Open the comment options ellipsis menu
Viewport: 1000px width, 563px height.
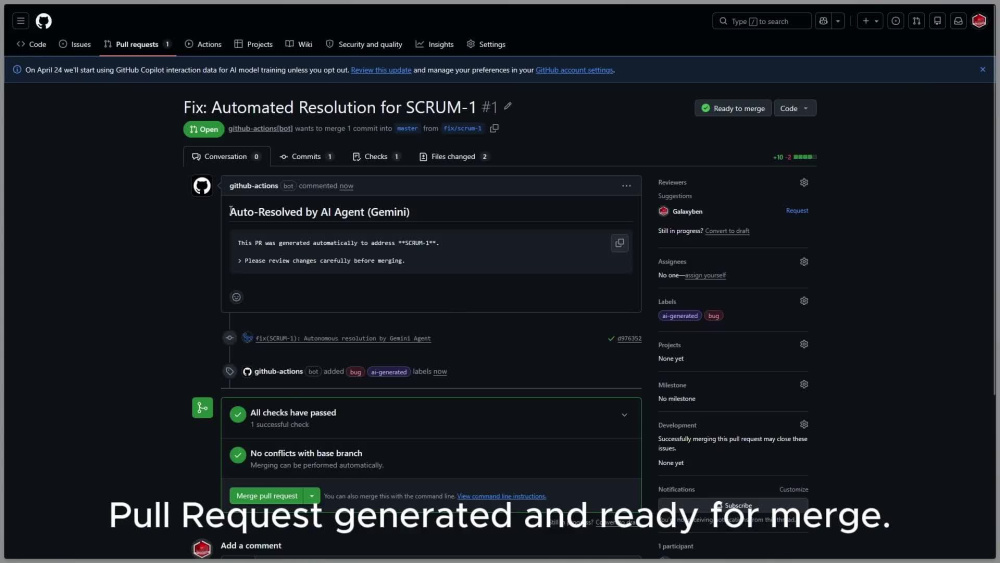pos(626,186)
